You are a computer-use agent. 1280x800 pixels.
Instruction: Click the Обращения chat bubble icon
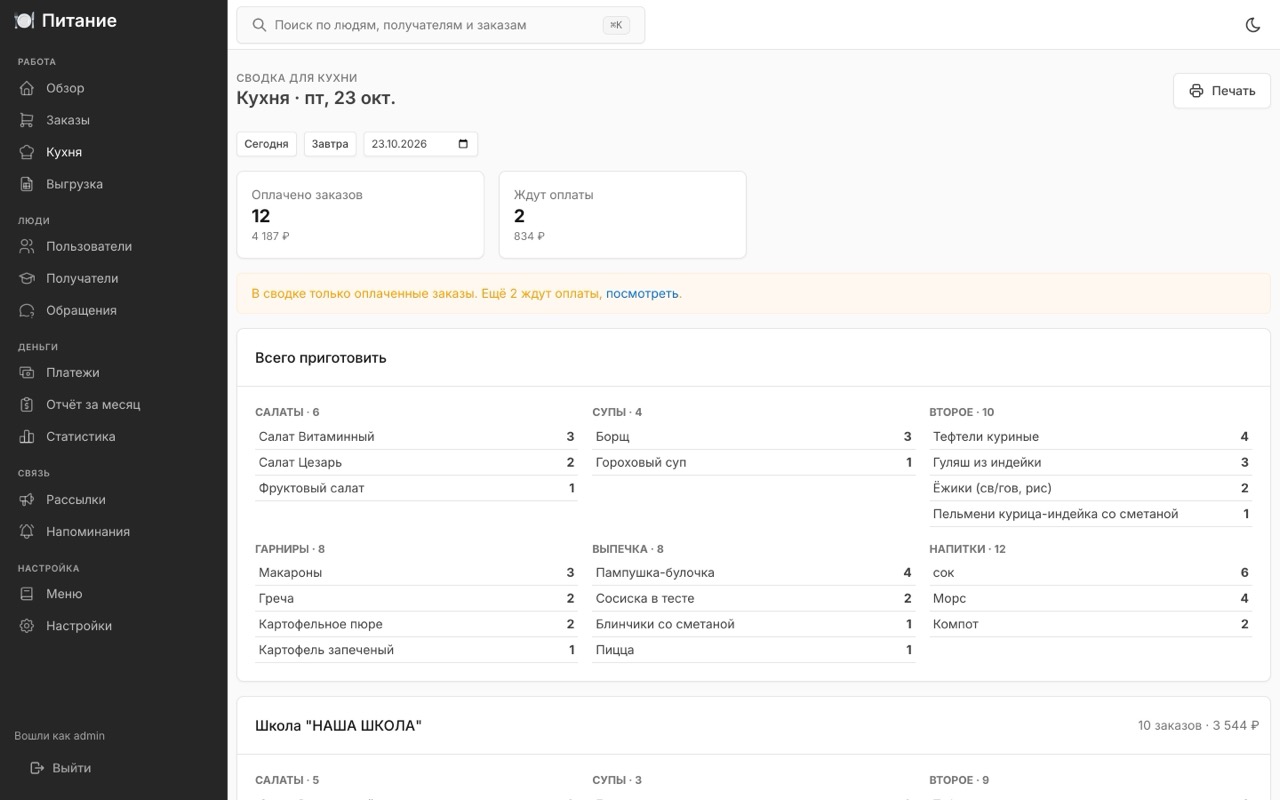point(27,310)
